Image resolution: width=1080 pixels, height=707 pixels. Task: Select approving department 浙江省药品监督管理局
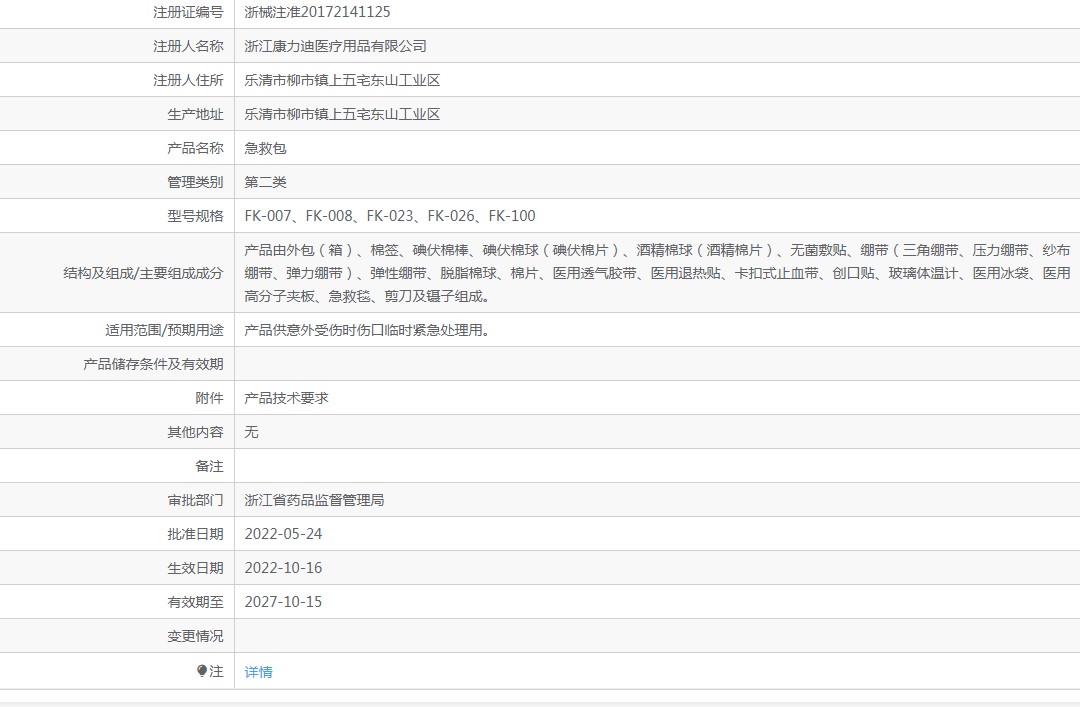[314, 500]
